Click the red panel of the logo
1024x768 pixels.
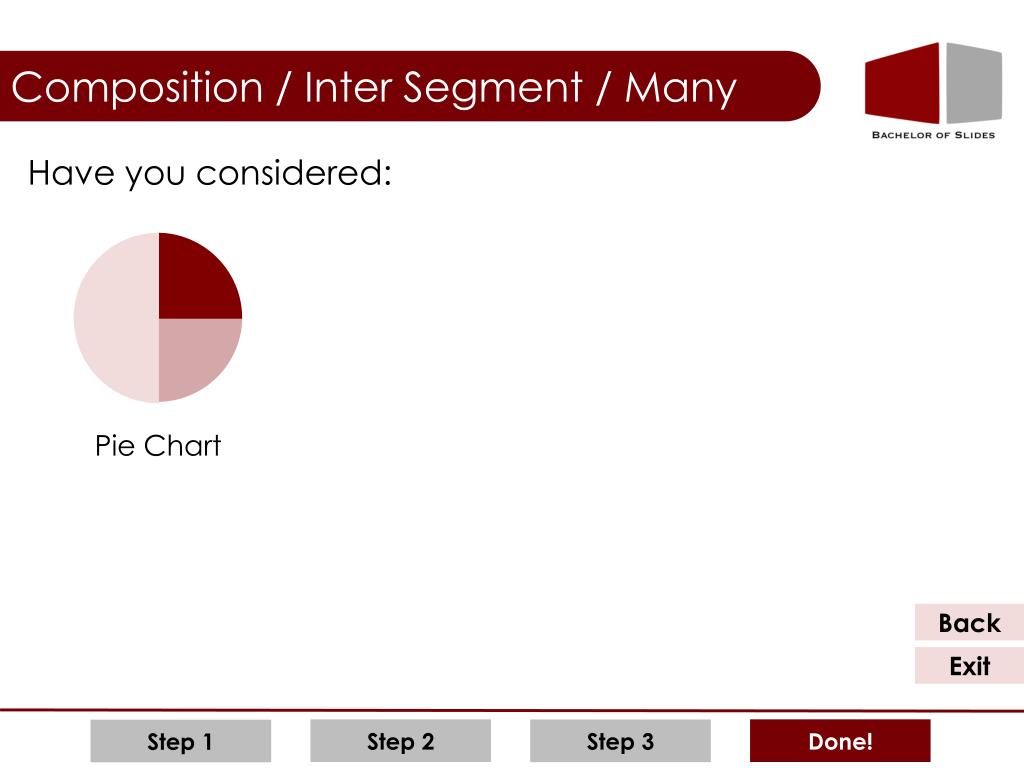pos(902,84)
